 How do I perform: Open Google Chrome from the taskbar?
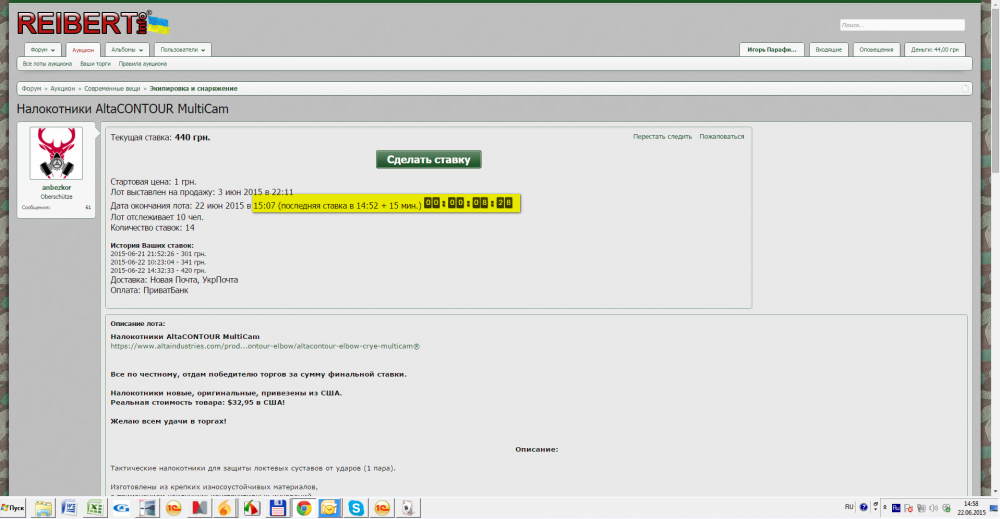point(304,508)
